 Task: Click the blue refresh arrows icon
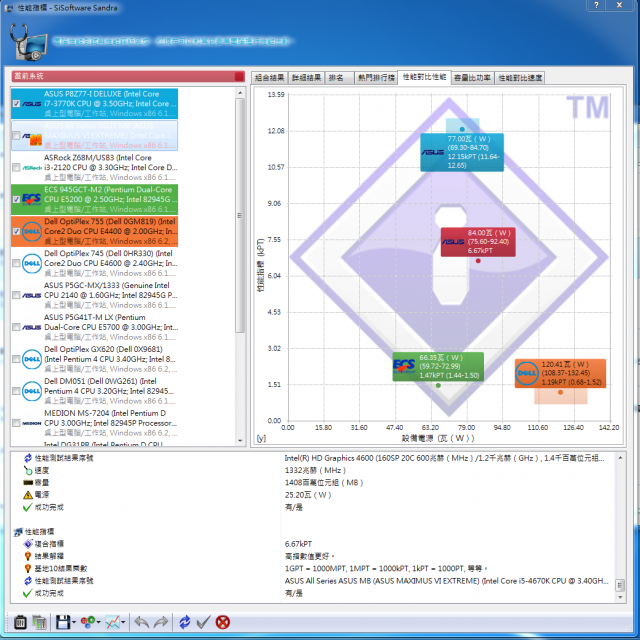pyautogui.click(x=184, y=622)
